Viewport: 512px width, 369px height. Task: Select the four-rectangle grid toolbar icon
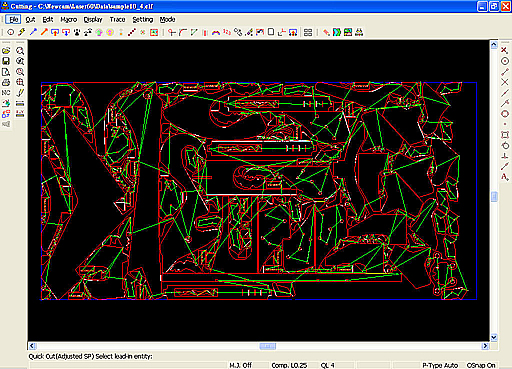(x=308, y=32)
